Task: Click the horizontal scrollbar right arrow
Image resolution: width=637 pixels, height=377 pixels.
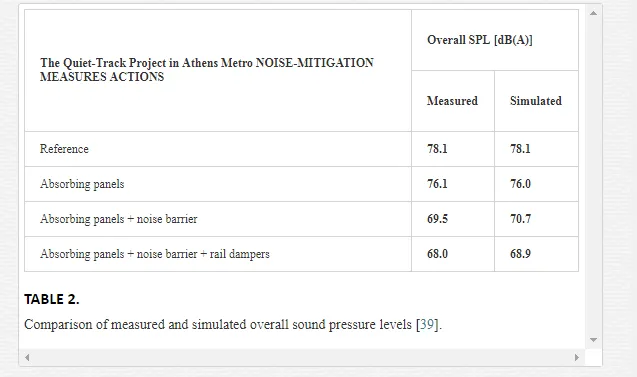Action: click(x=576, y=358)
